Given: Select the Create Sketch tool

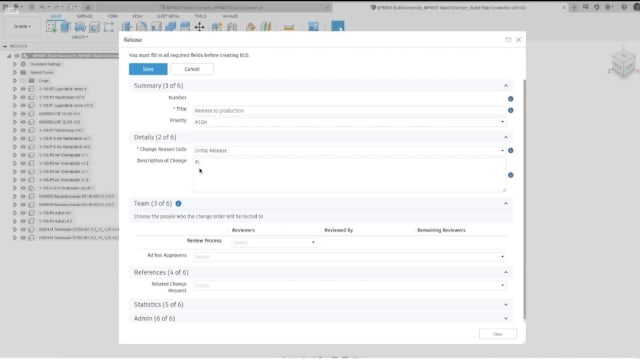Looking at the screenshot, I should click(x=51, y=27).
